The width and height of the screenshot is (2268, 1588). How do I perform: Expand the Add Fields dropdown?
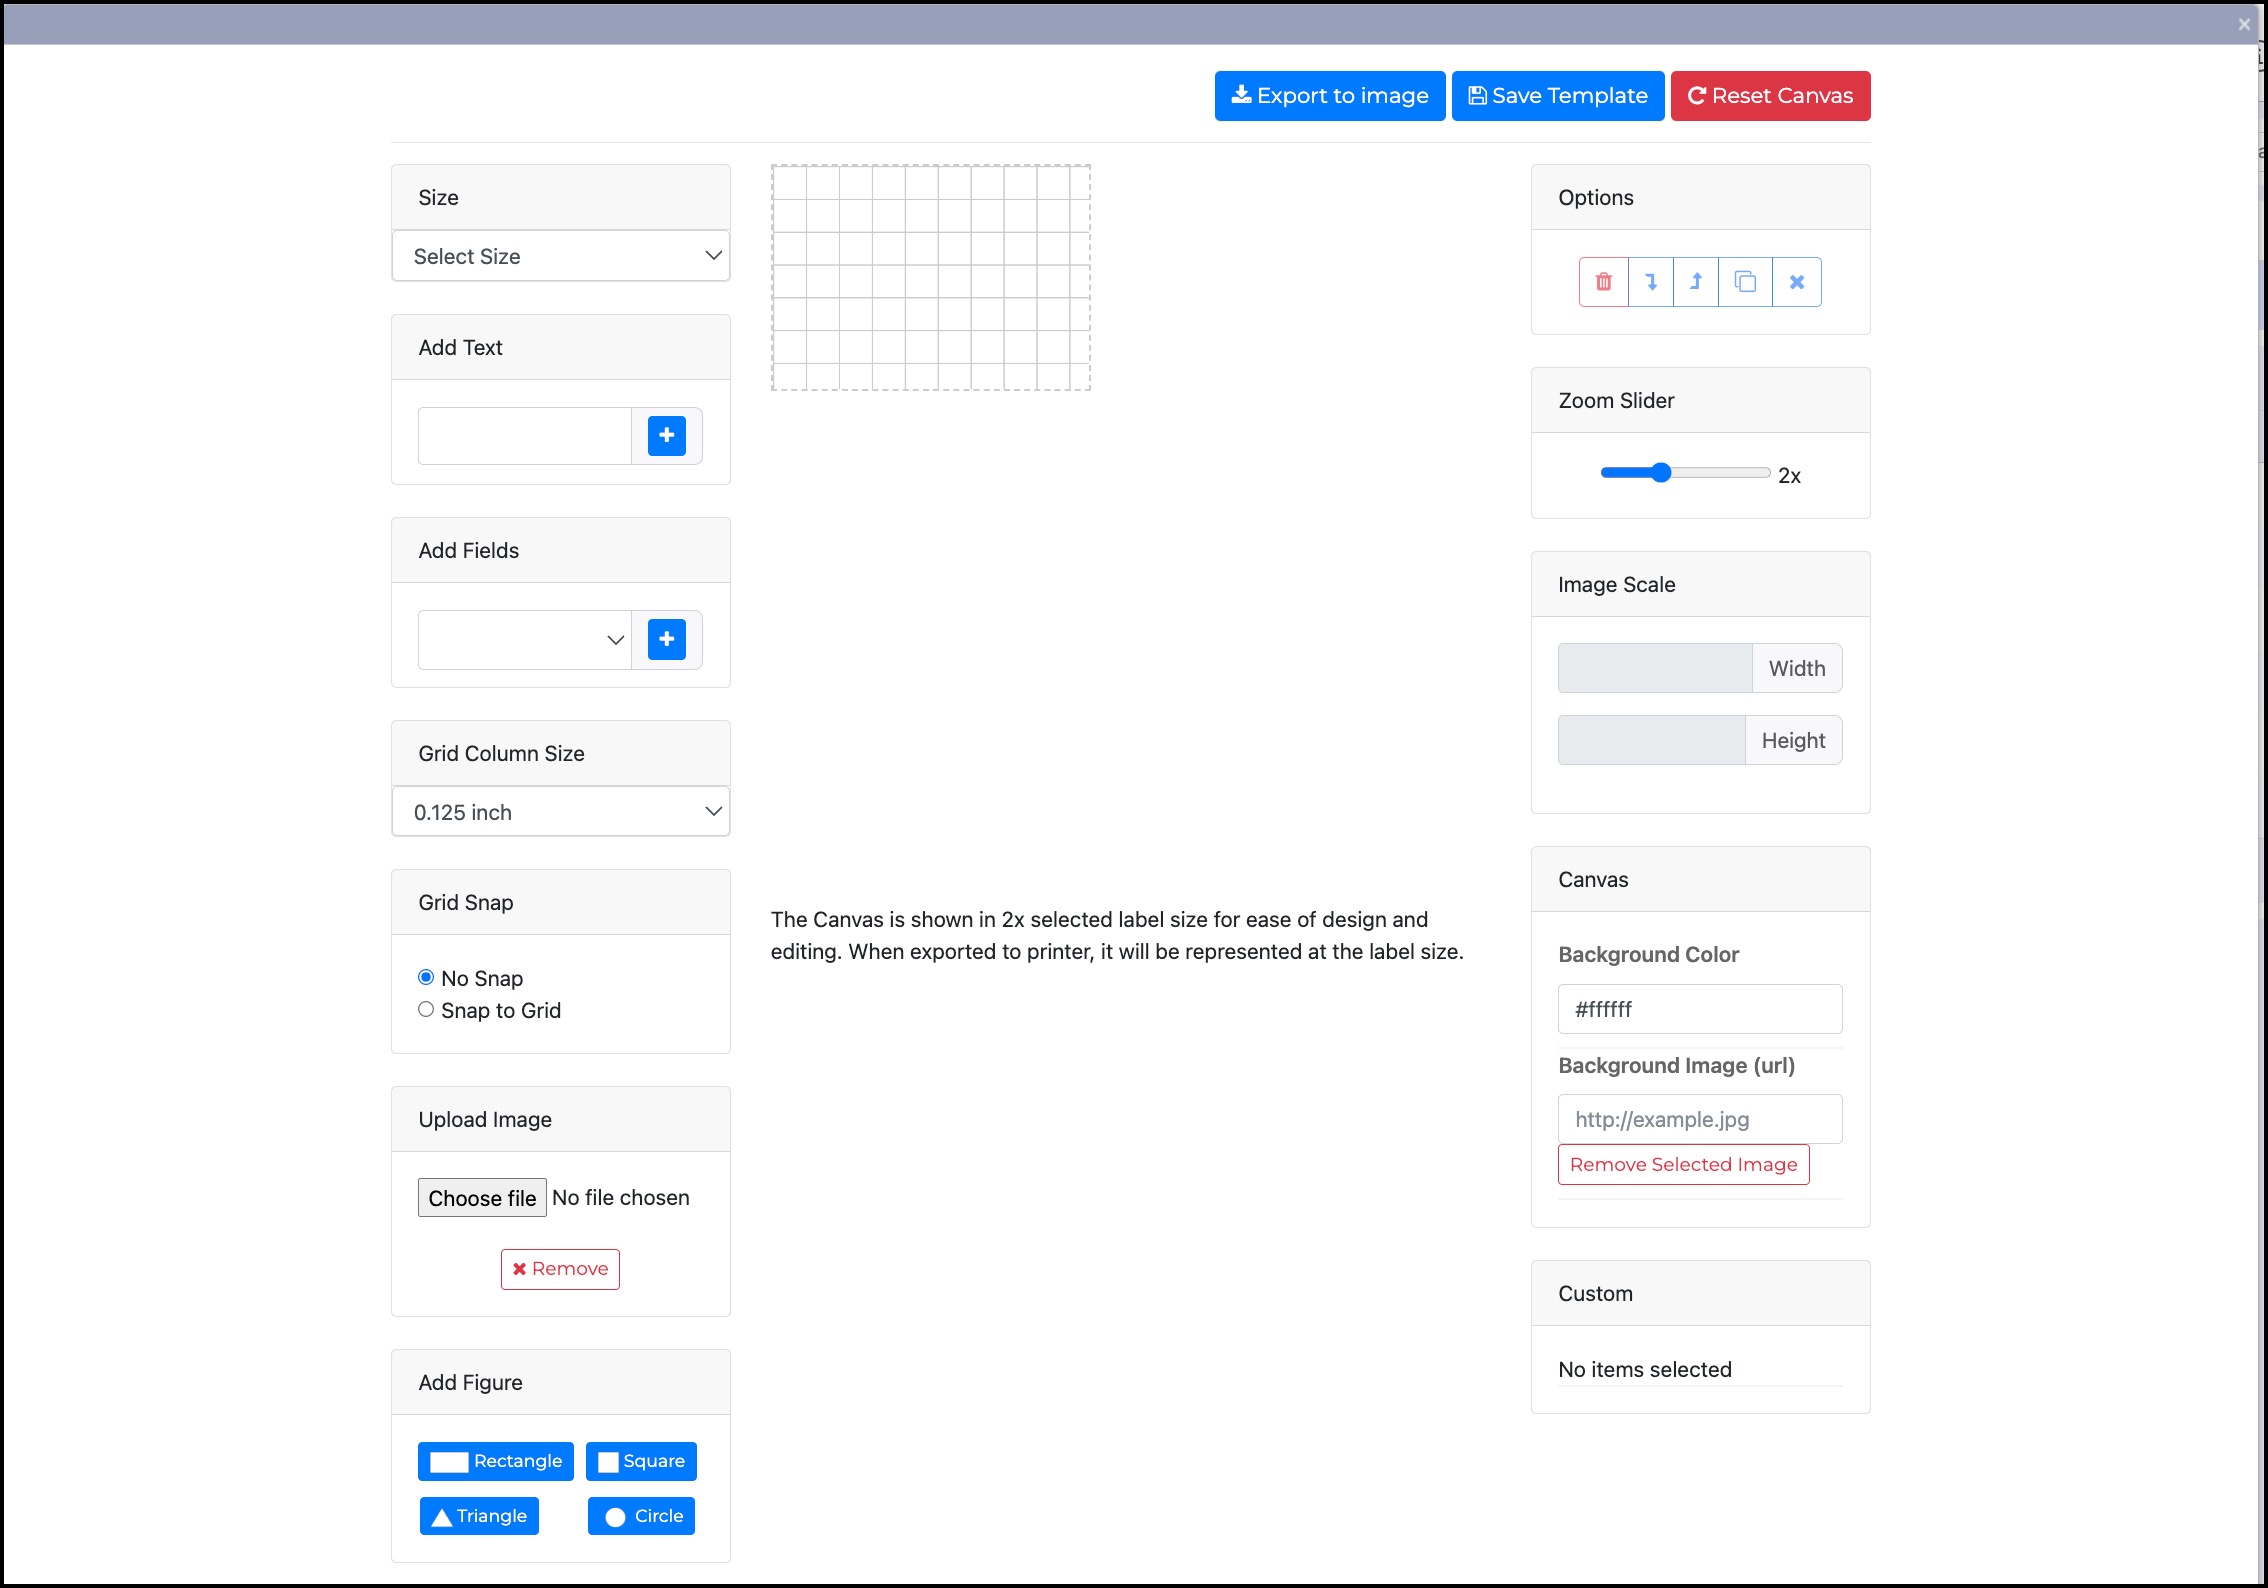(525, 640)
